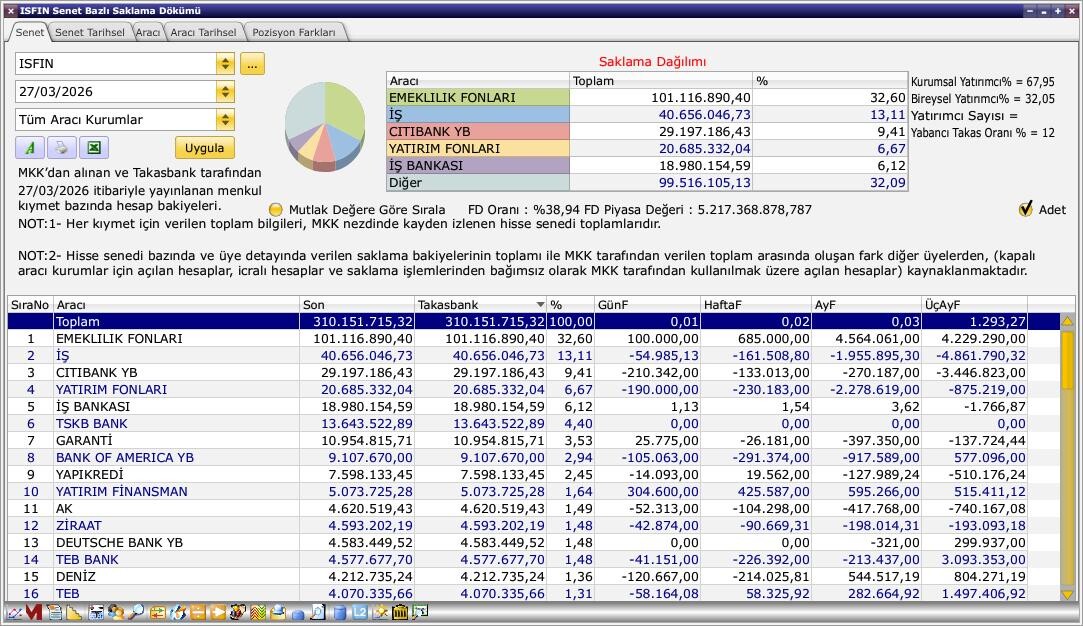Viewport: 1083px width, 626px height.
Task: Click the bank building icon in bottom toolbar
Action: pos(400,612)
